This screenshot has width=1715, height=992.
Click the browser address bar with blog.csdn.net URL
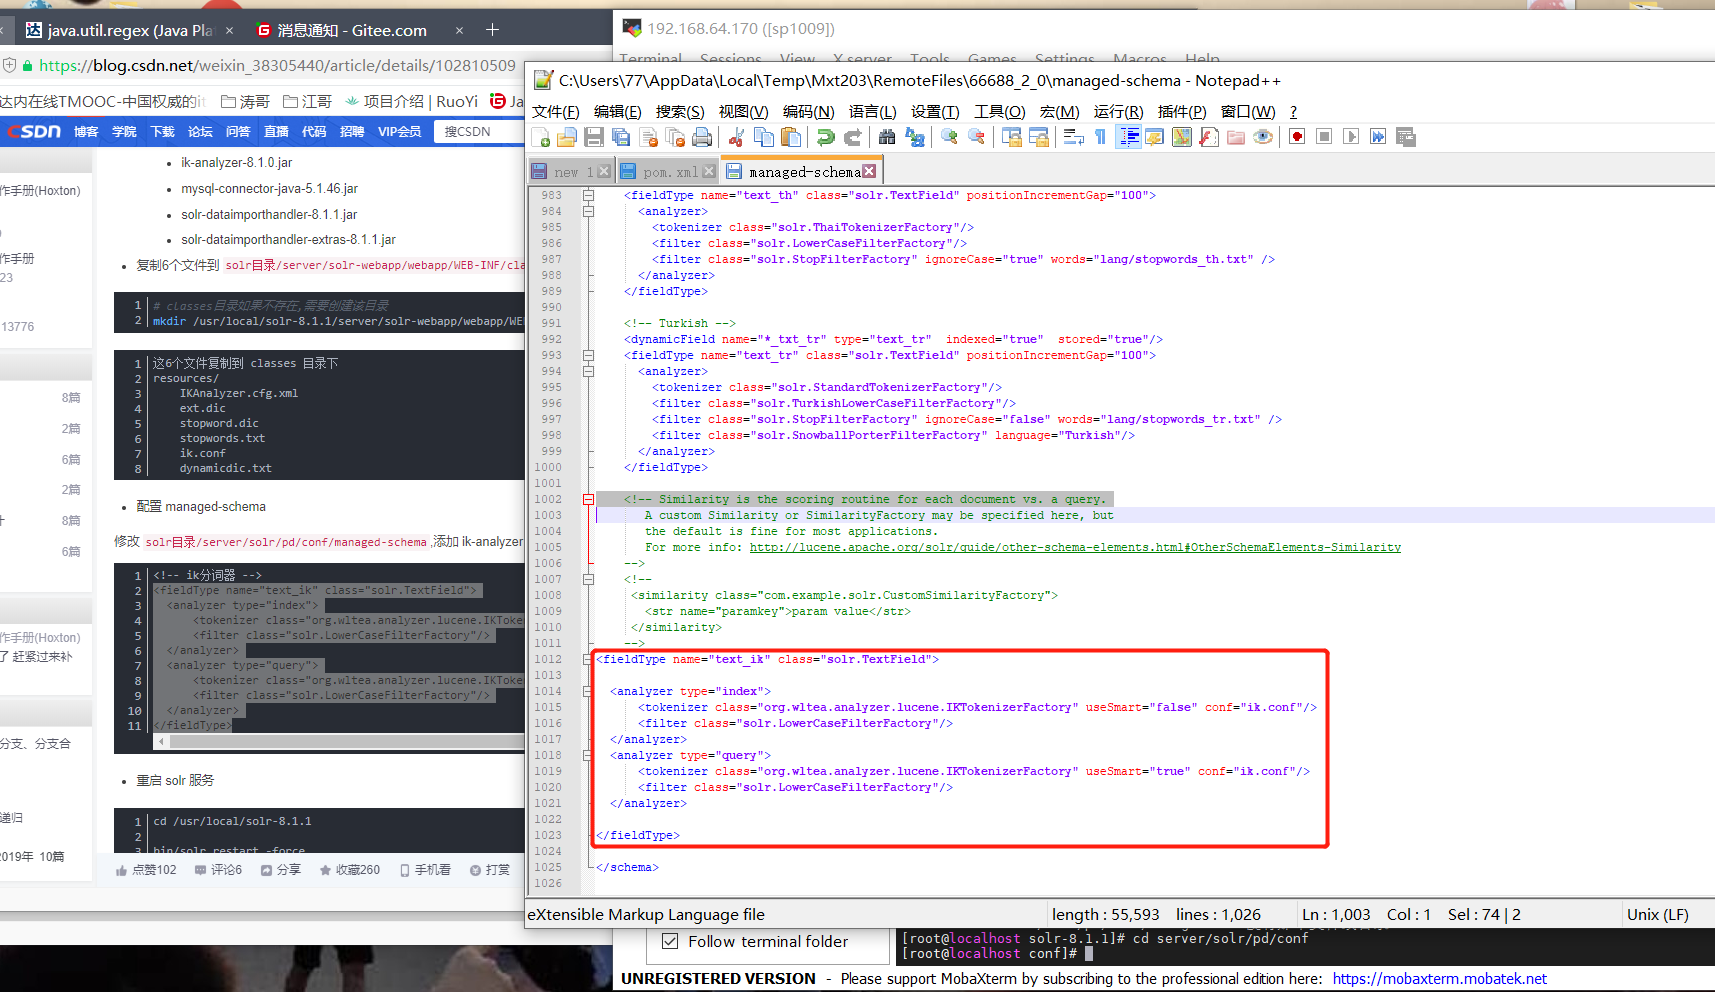(x=277, y=65)
